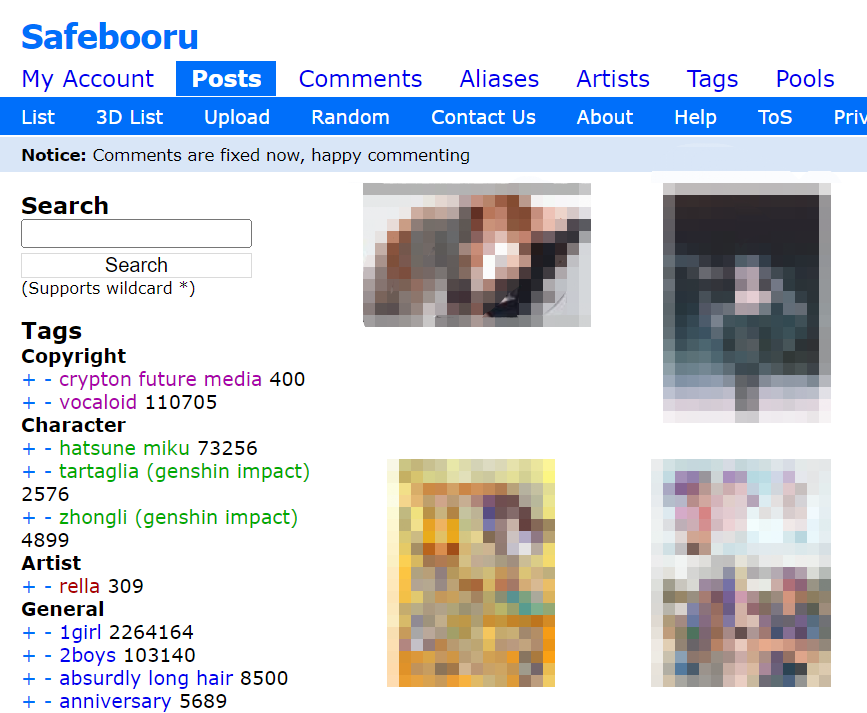Exclude crypton future media tag with minus
867x713 pixels.
pos(48,379)
